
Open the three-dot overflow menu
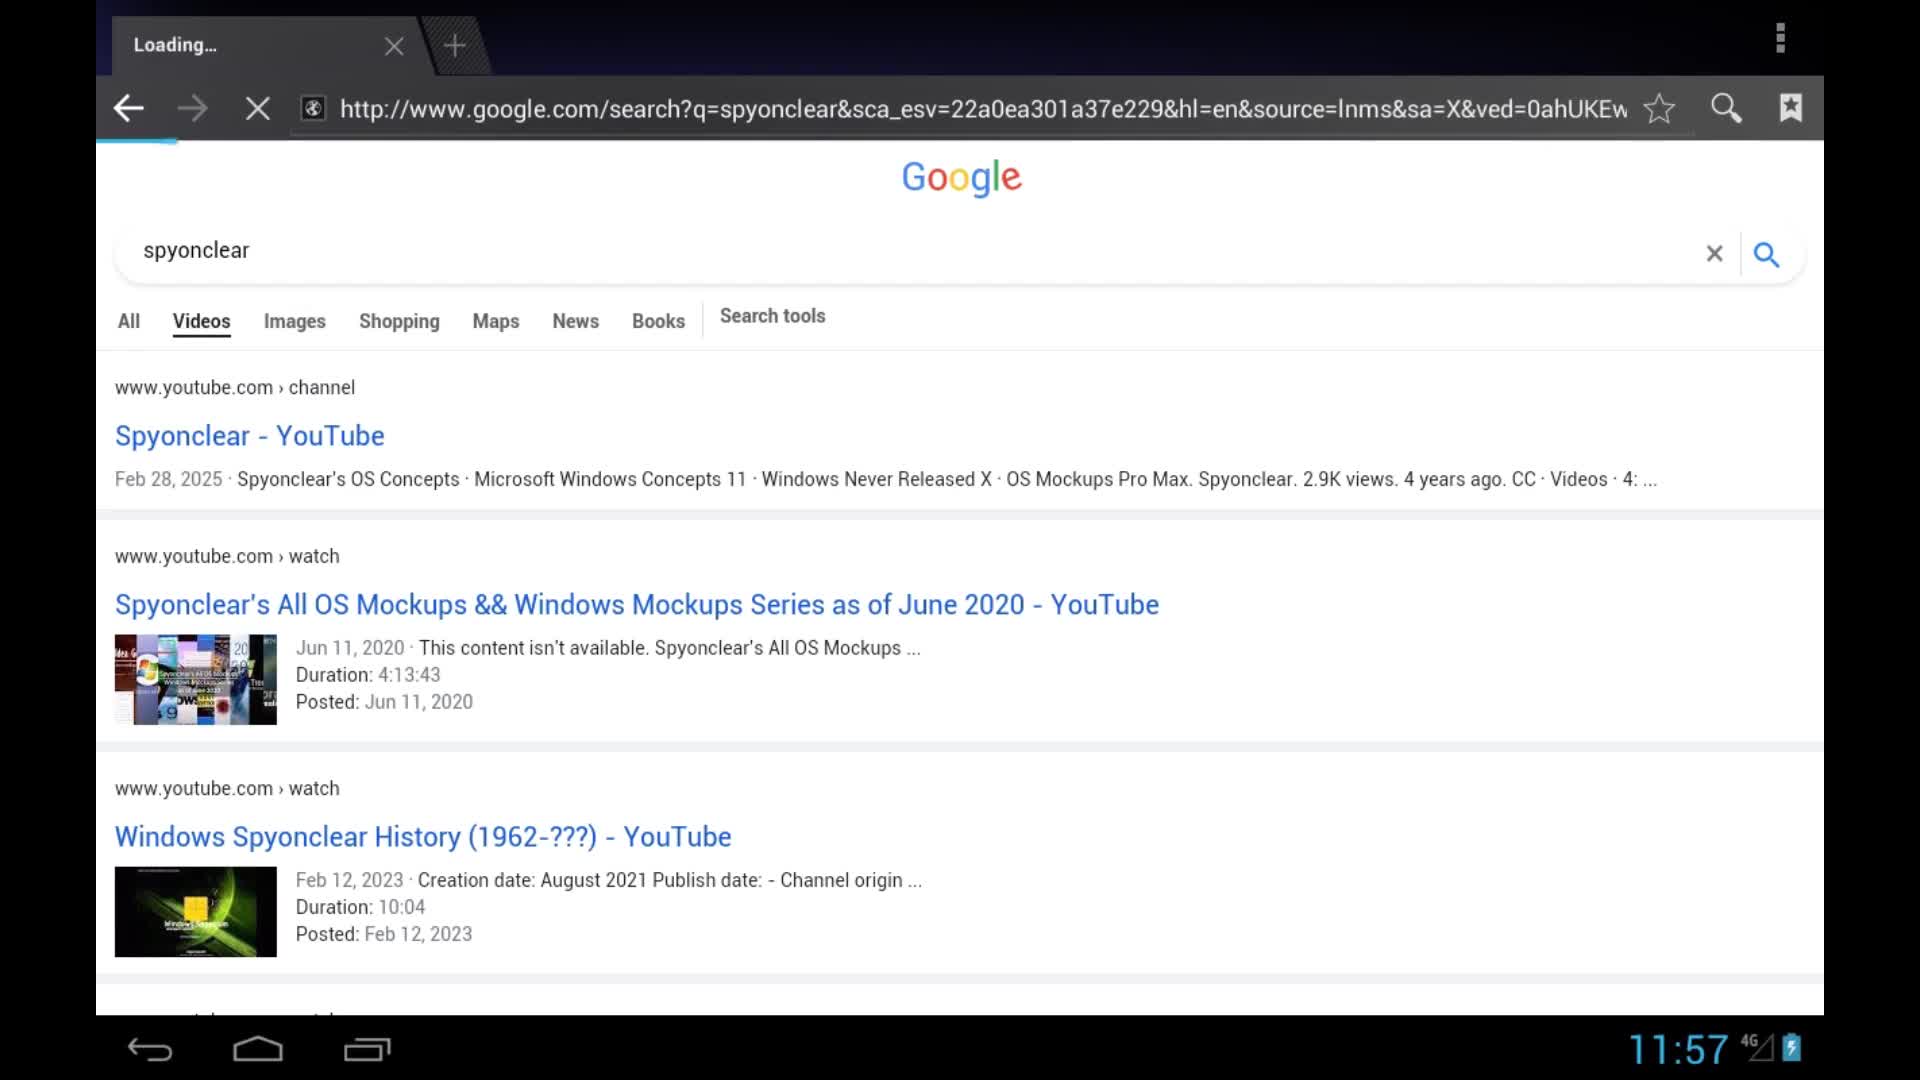coord(1780,38)
